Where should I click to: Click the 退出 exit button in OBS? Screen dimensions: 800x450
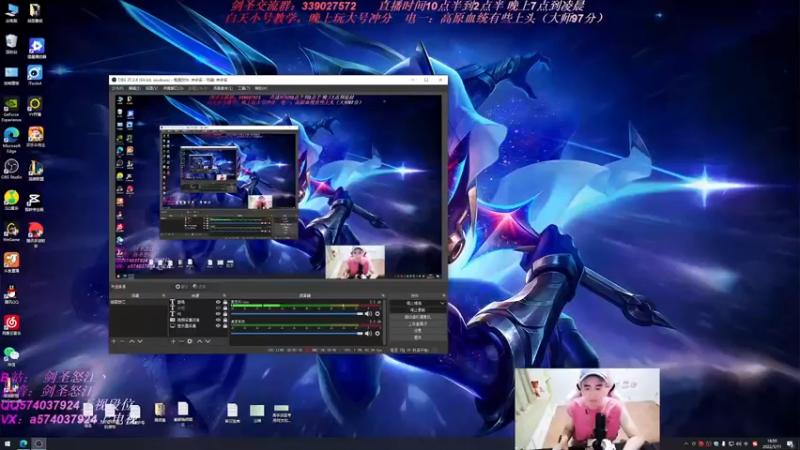[x=418, y=338]
